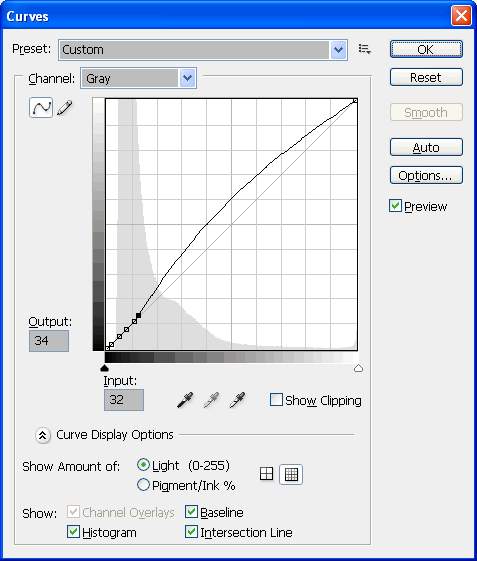Pick the gray point eyedropper

211,400
